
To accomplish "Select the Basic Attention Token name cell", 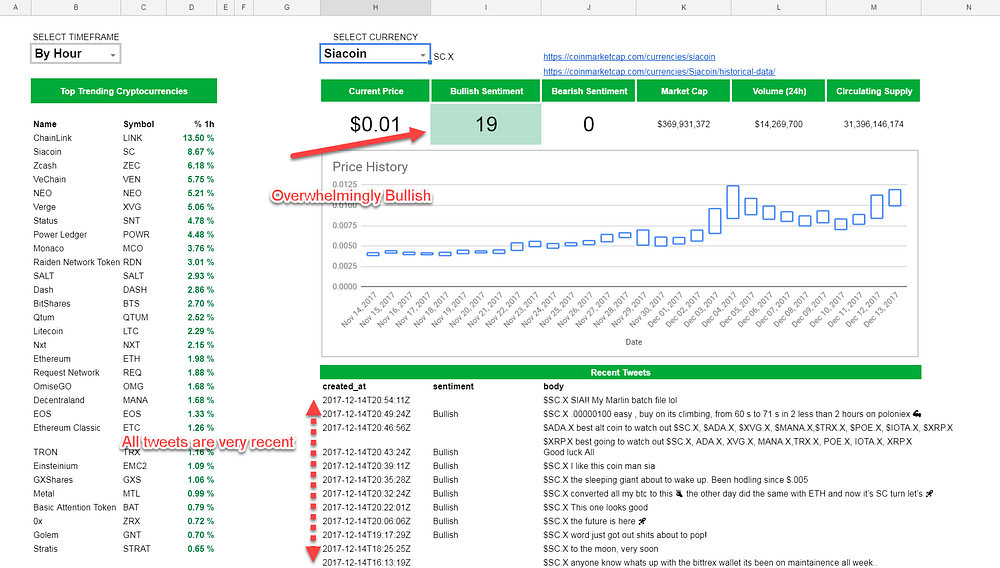I will 75,507.
